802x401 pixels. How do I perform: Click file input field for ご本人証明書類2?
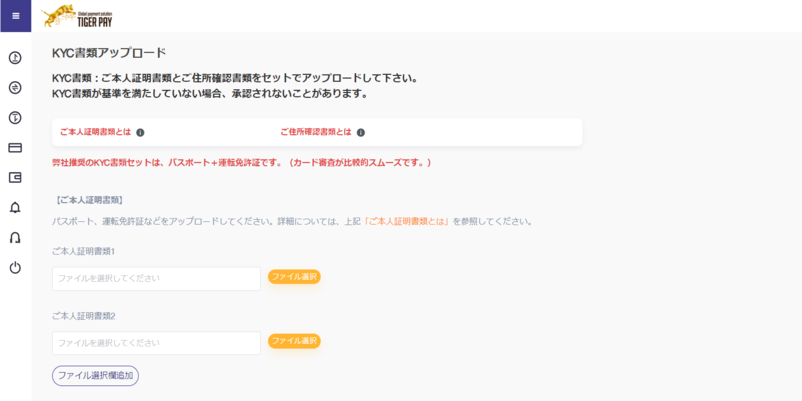[157, 343]
